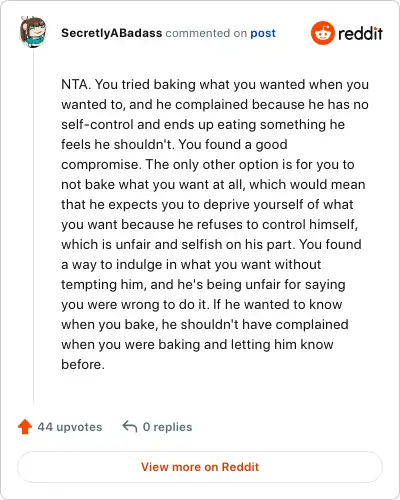Screen dimensions: 400x500
Task: Select the "0 replies" count label
Action: tap(167, 427)
